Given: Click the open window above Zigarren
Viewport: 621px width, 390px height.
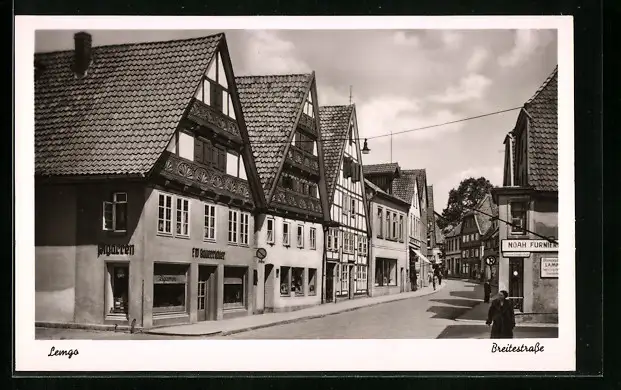Looking at the screenshot, I should 115,212.
